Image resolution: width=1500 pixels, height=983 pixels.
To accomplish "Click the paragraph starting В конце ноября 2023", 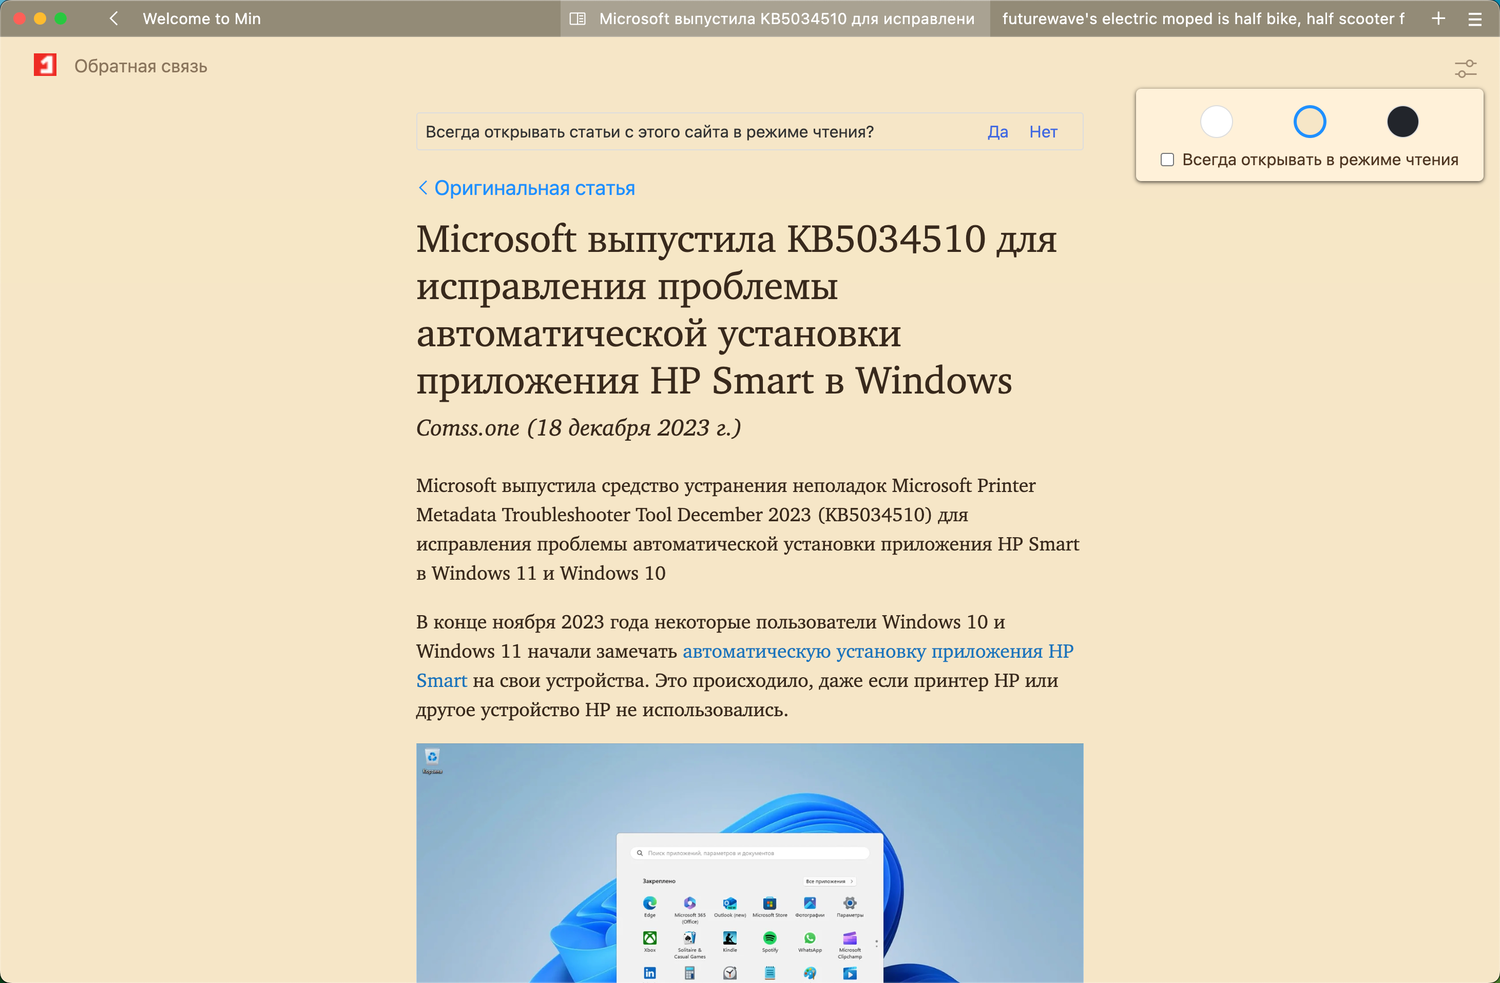I will pos(745,666).
